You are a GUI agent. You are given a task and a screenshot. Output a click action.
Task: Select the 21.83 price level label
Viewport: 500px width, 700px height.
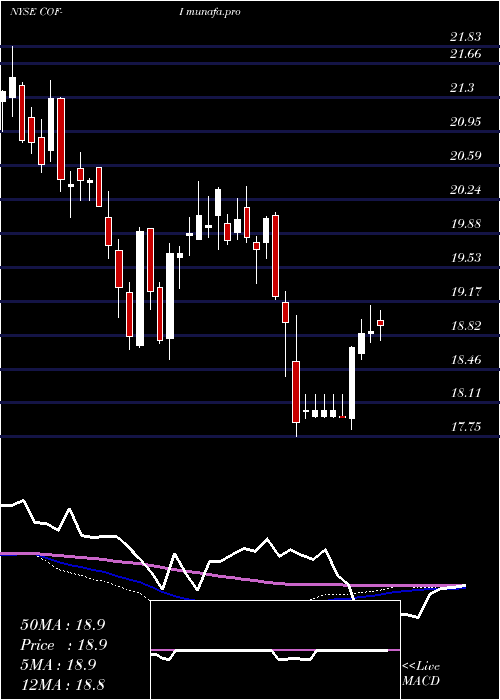tap(465, 37)
